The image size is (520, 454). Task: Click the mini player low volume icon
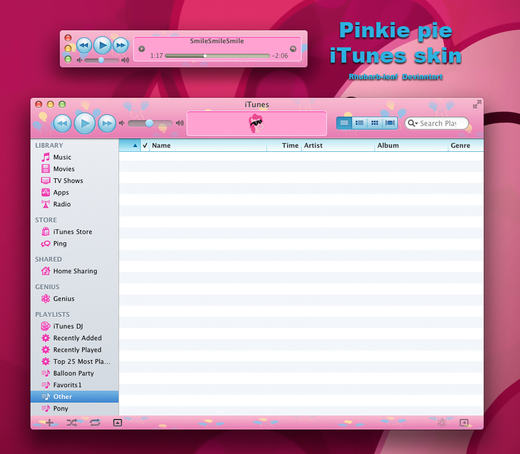click(79, 60)
